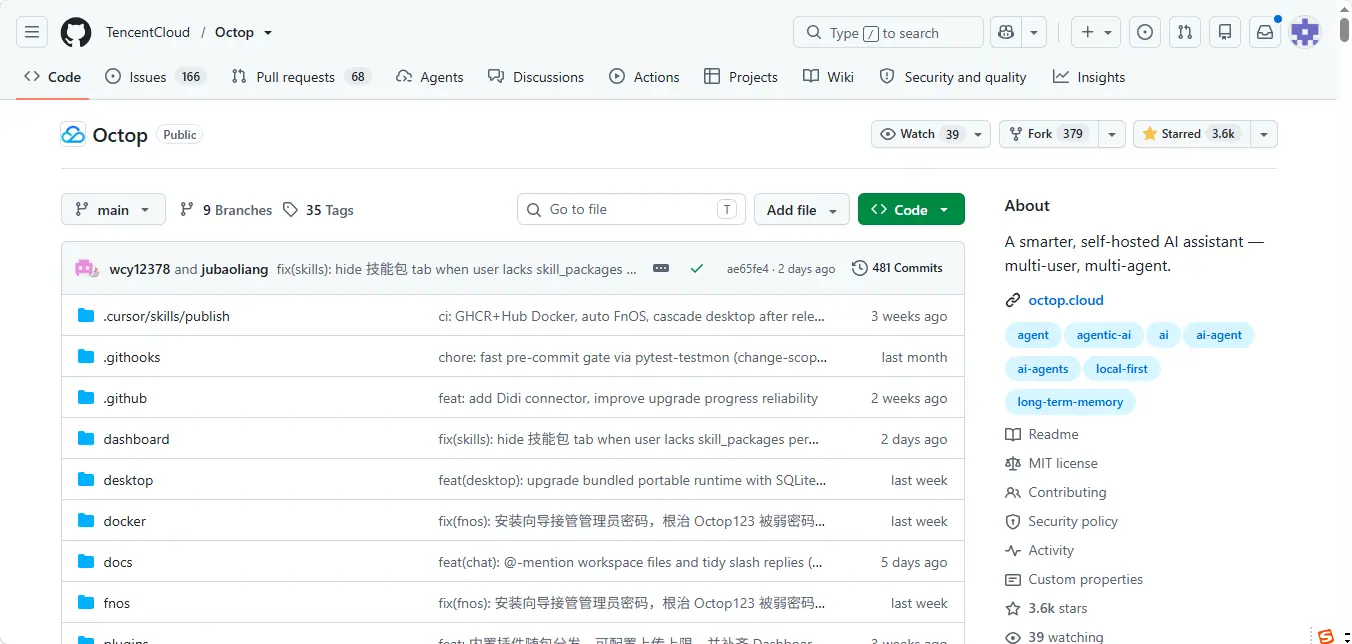The width and height of the screenshot is (1352, 644).
Task: View the green check status of latest commit
Action: point(697,268)
